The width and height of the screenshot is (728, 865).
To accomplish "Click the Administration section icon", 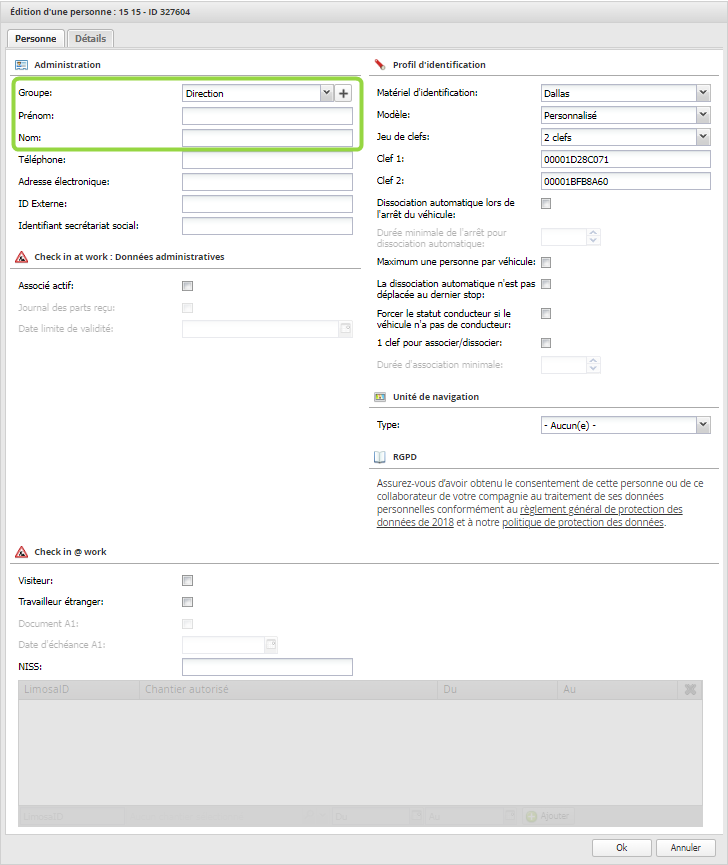I will click(22, 65).
